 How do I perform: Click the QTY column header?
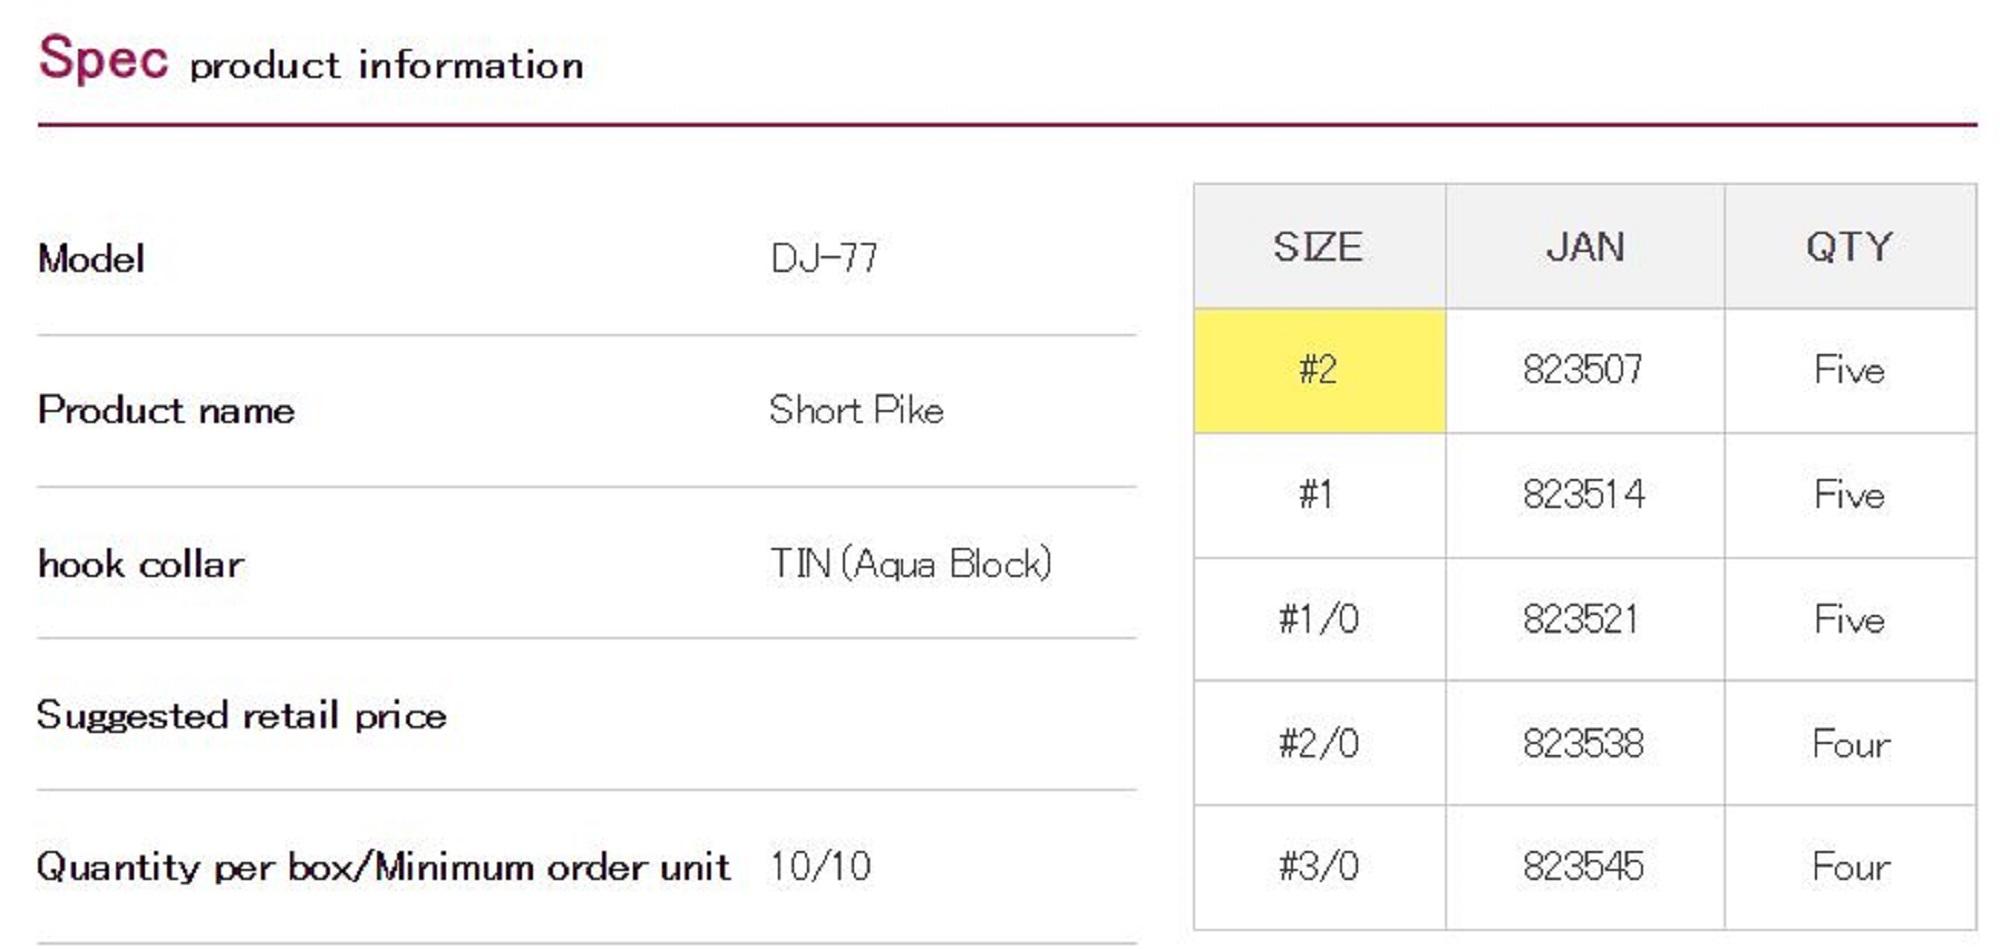(1849, 247)
